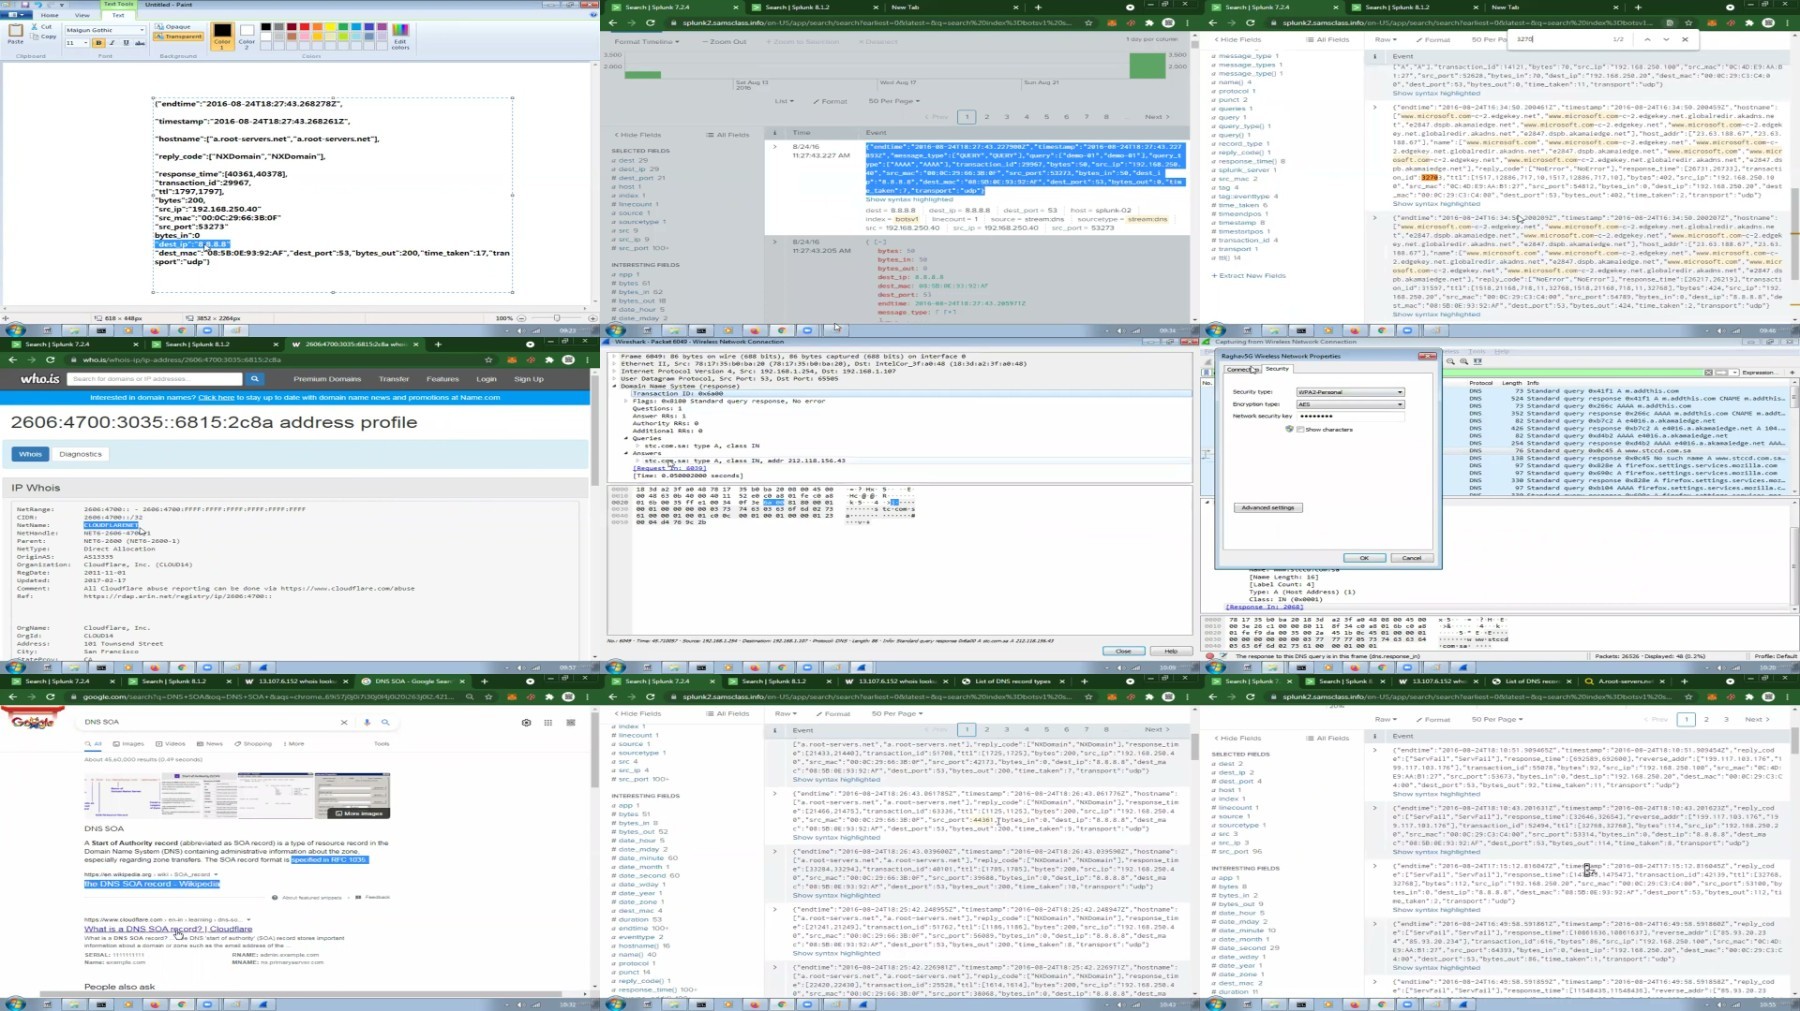This screenshot has width=1800, height=1011.
Task: Click the who.is domain search field
Action: coord(156,379)
